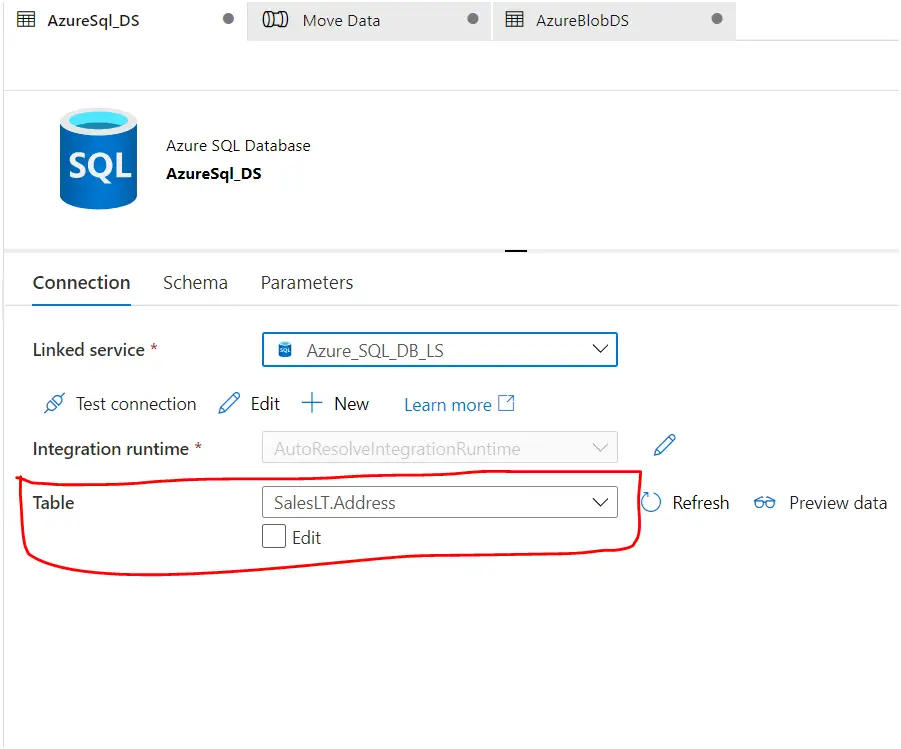Click the SQL icon inside Linked service dropdown

point(285,349)
